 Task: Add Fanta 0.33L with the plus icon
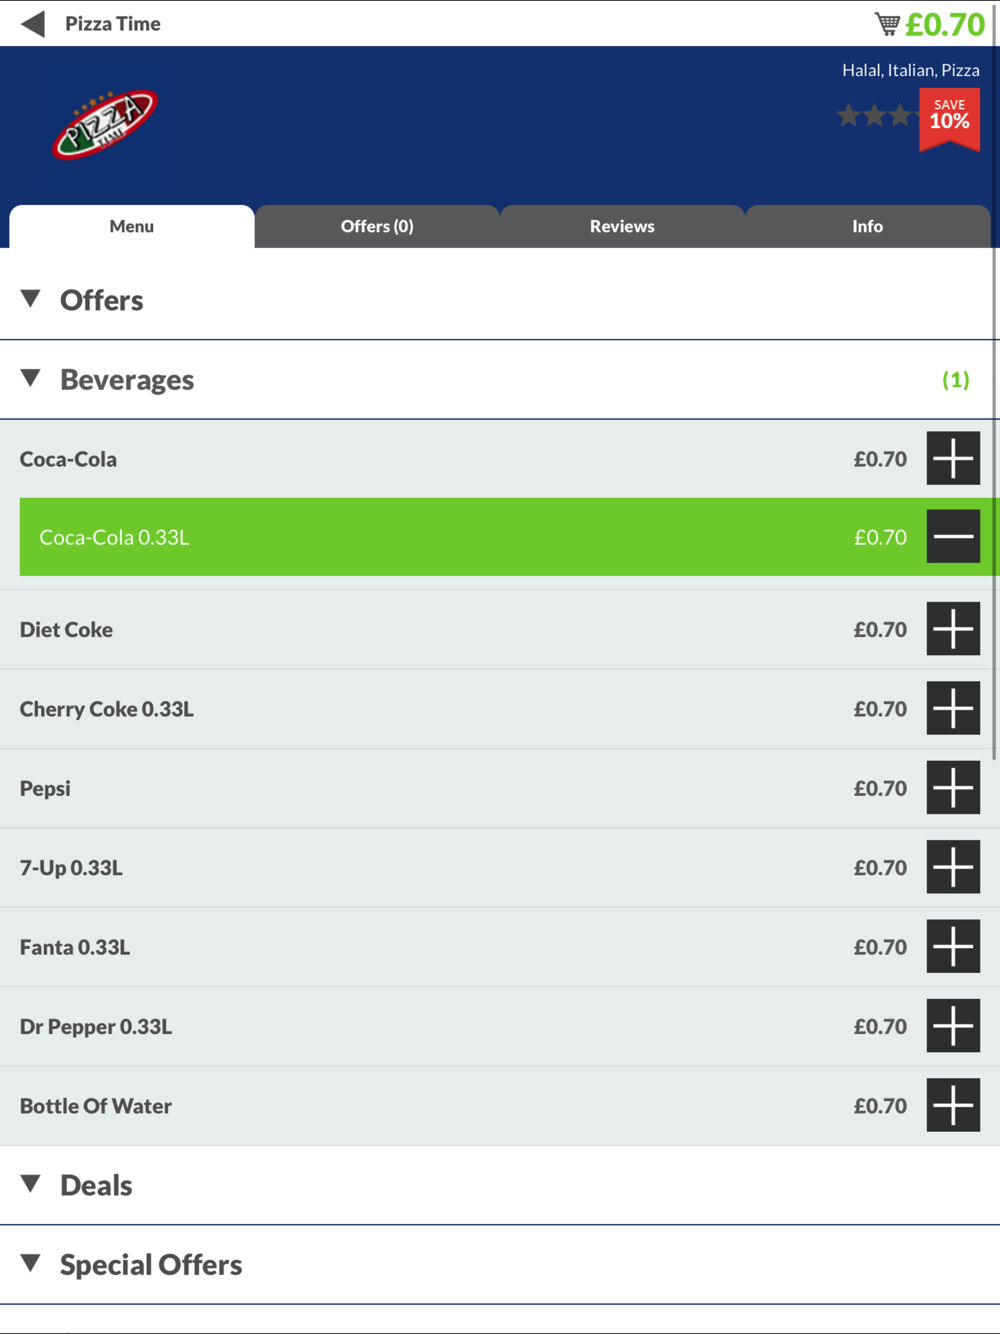coord(953,946)
